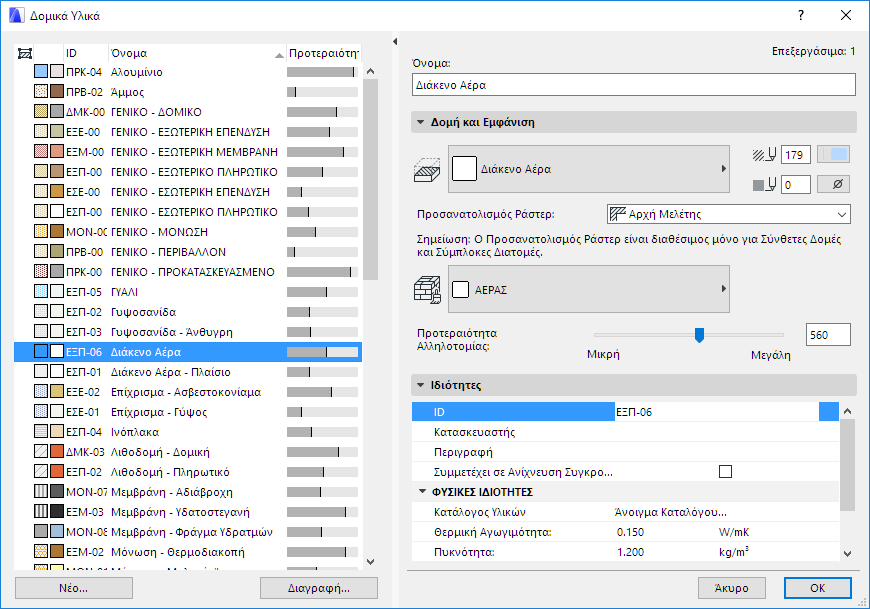
Task: Click Άνοιγμα Καταλόγου... link
Action: tap(671, 512)
